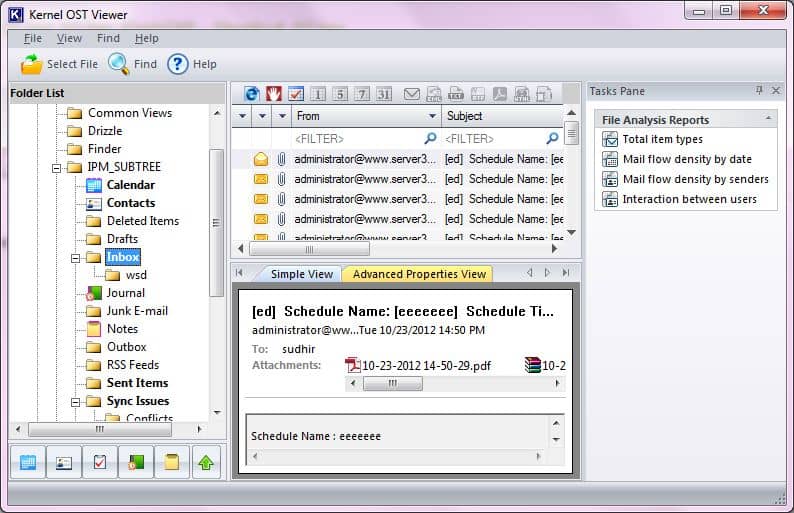Click the PDF export icon

coord(500,94)
